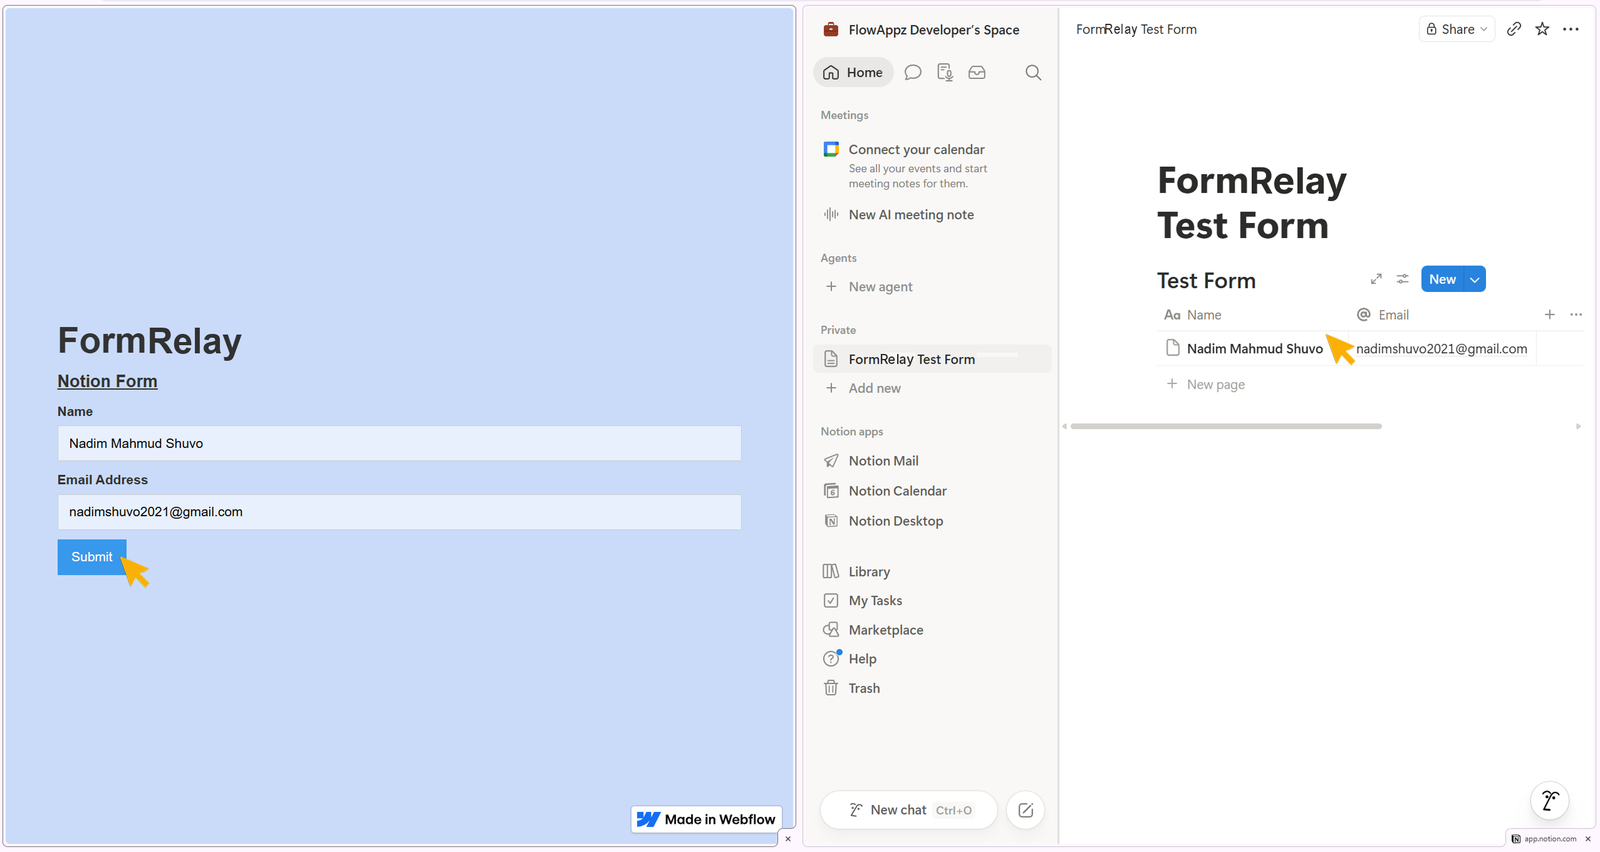Viewport: 1600px width, 852px height.
Task: Click the Notion Mail paper plane icon
Action: pyautogui.click(x=831, y=461)
